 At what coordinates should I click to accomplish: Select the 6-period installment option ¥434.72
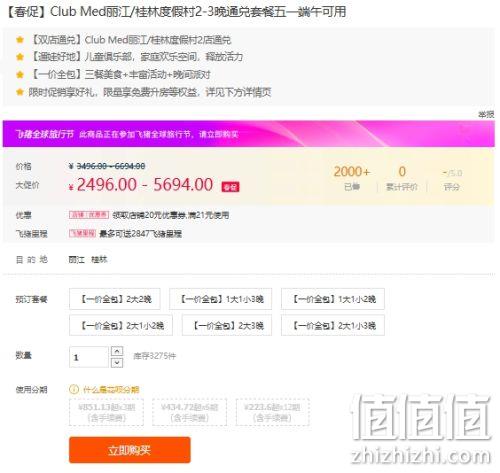[x=189, y=412]
